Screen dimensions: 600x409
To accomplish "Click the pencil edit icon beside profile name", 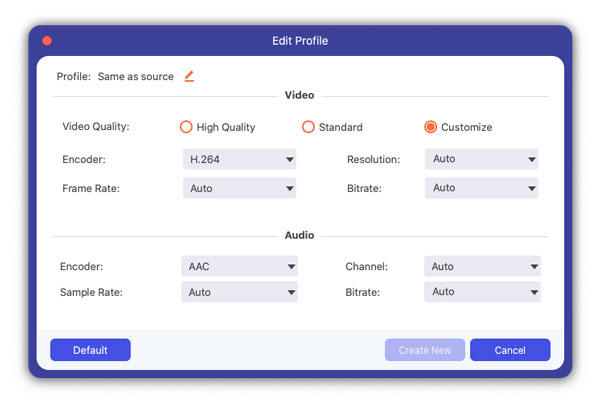I will [189, 76].
